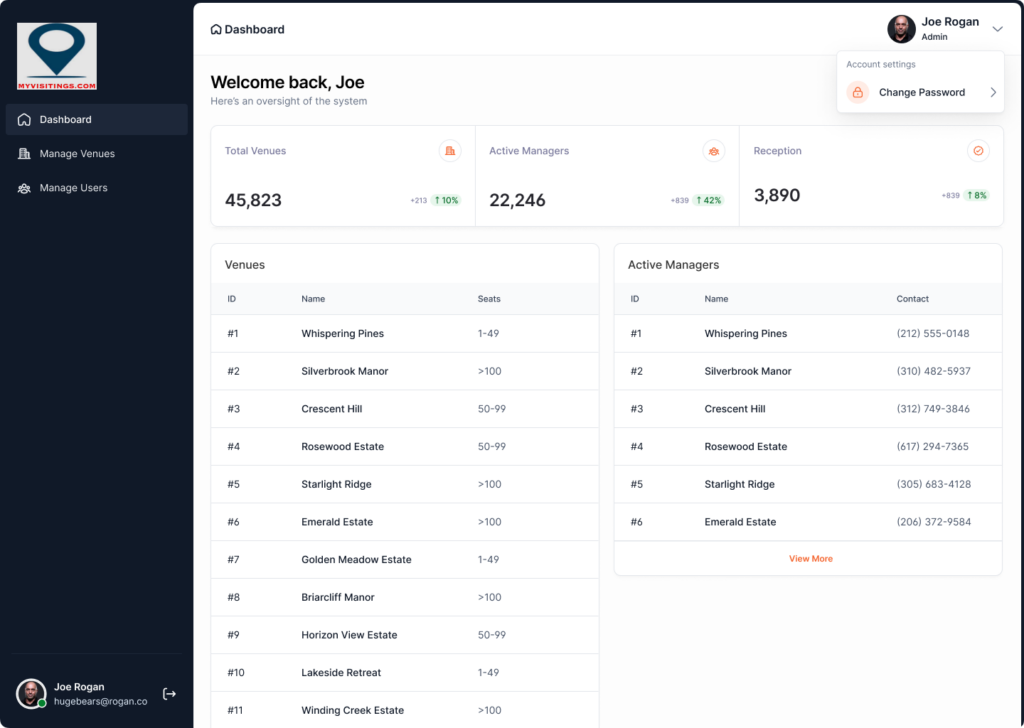Click the Total Venues building icon
This screenshot has height=728, width=1024.
(450, 151)
